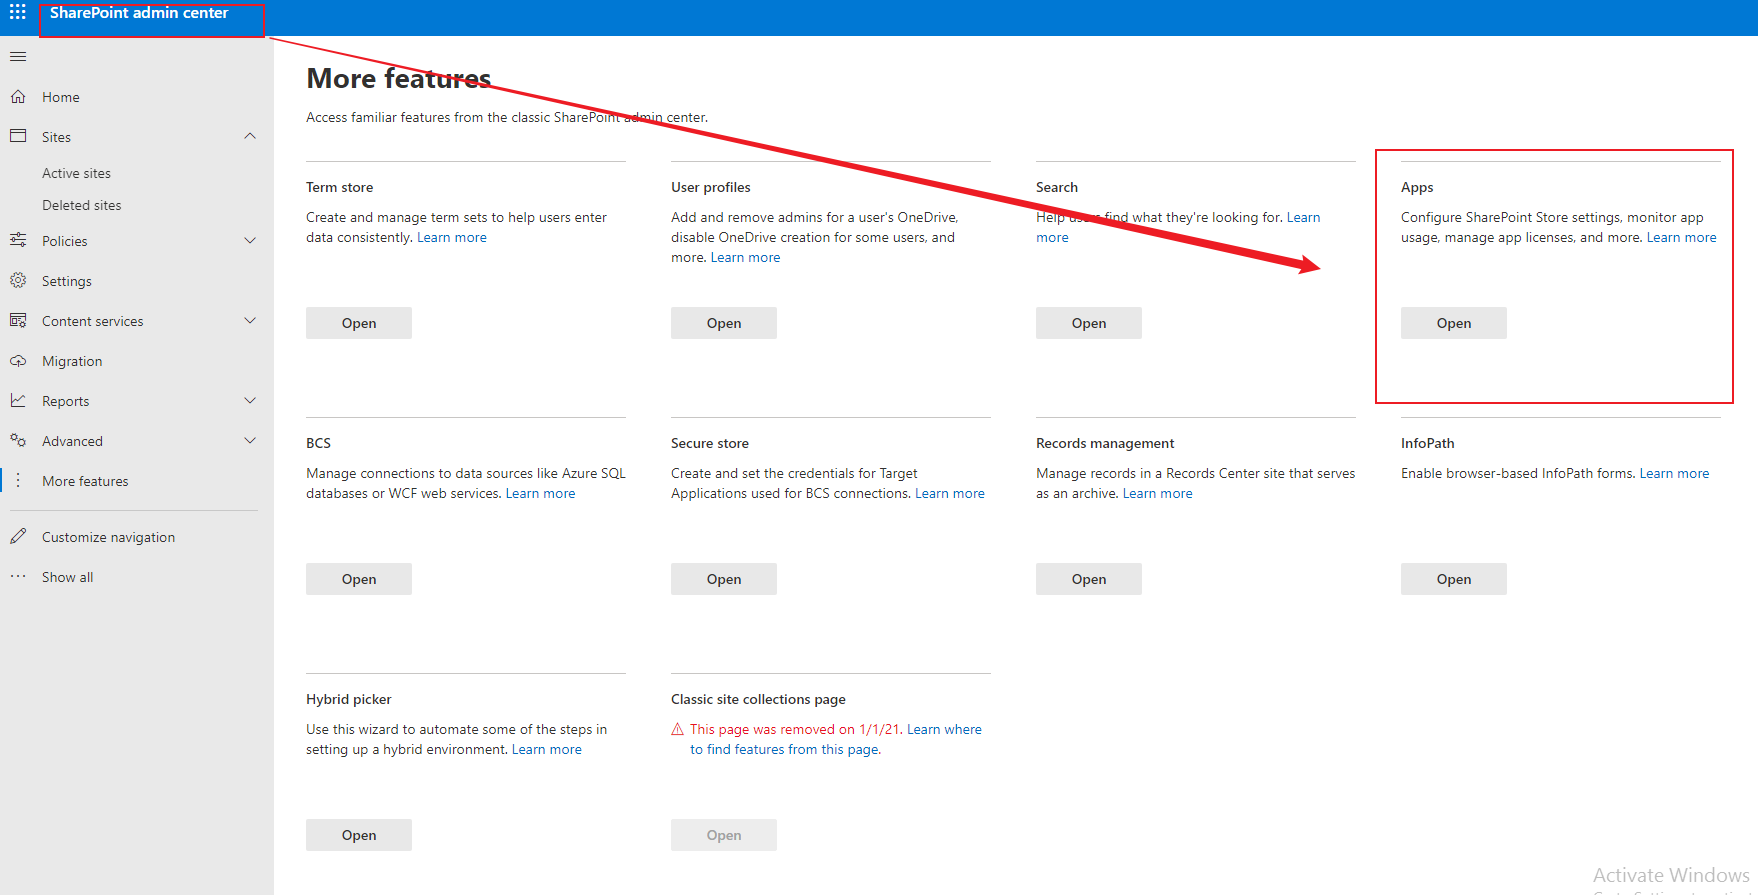This screenshot has height=895, width=1758.
Task: Click the Records management card title
Action: pos(1105,443)
